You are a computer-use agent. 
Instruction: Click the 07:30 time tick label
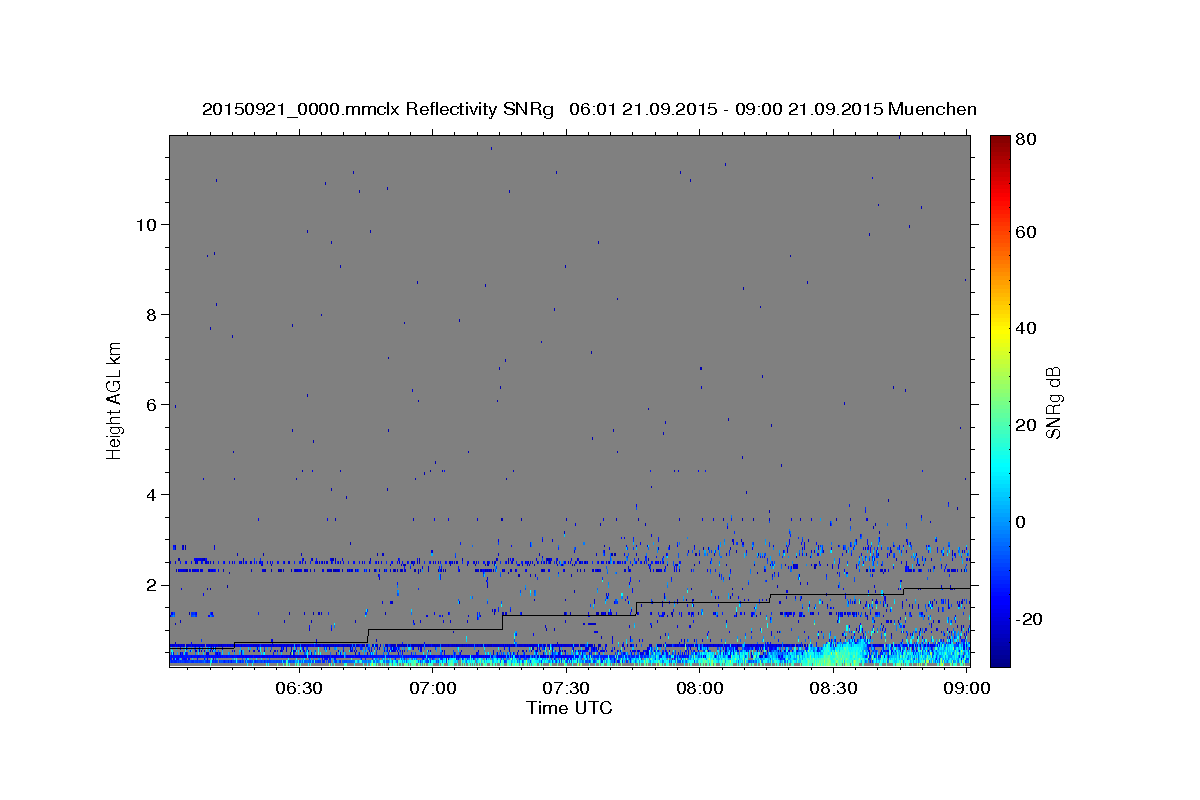(x=566, y=688)
